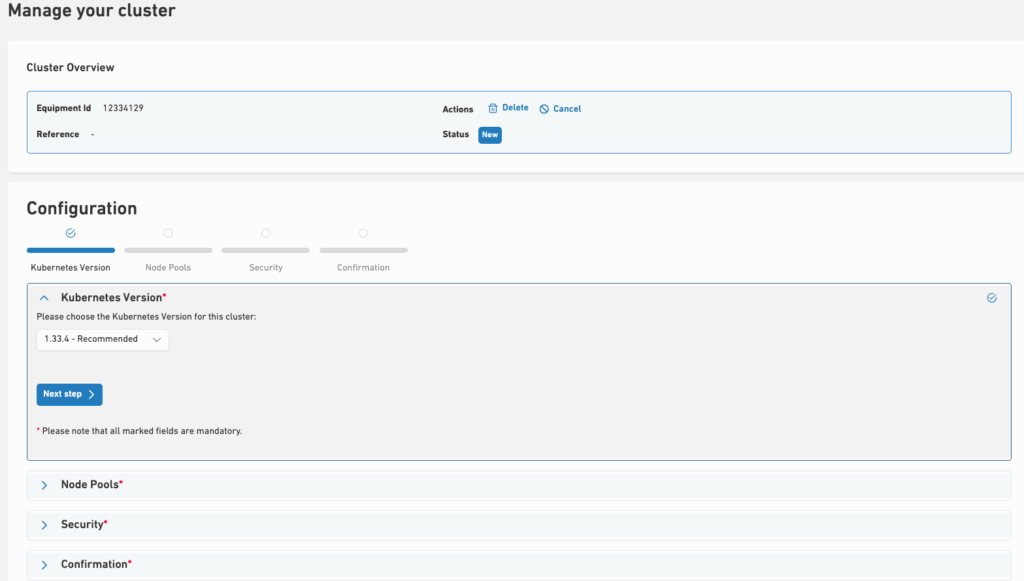This screenshot has width=1024, height=581.
Task: Click the Delete cluster link
Action: (x=515, y=108)
